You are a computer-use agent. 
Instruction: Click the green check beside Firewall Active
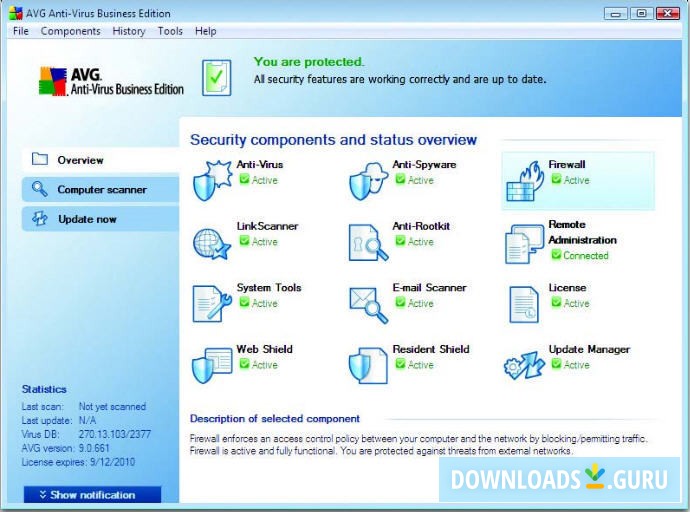tap(556, 179)
